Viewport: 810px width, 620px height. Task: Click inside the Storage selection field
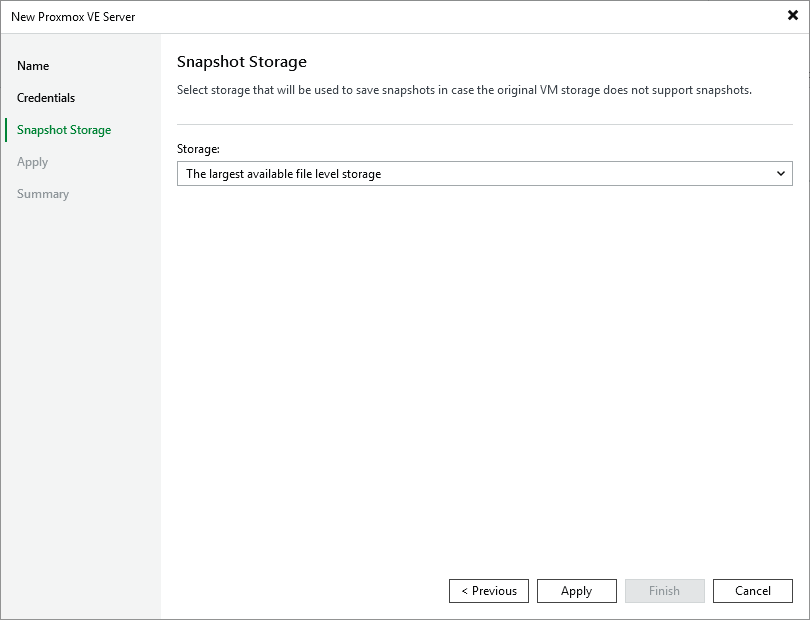pos(450,173)
